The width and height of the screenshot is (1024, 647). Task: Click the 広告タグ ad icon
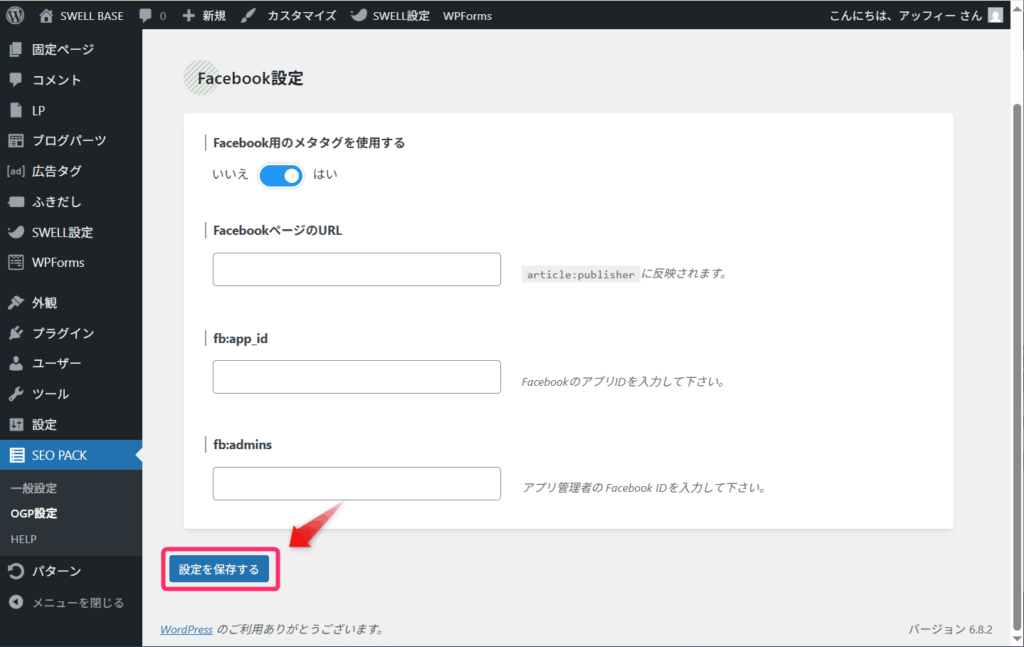pos(16,171)
